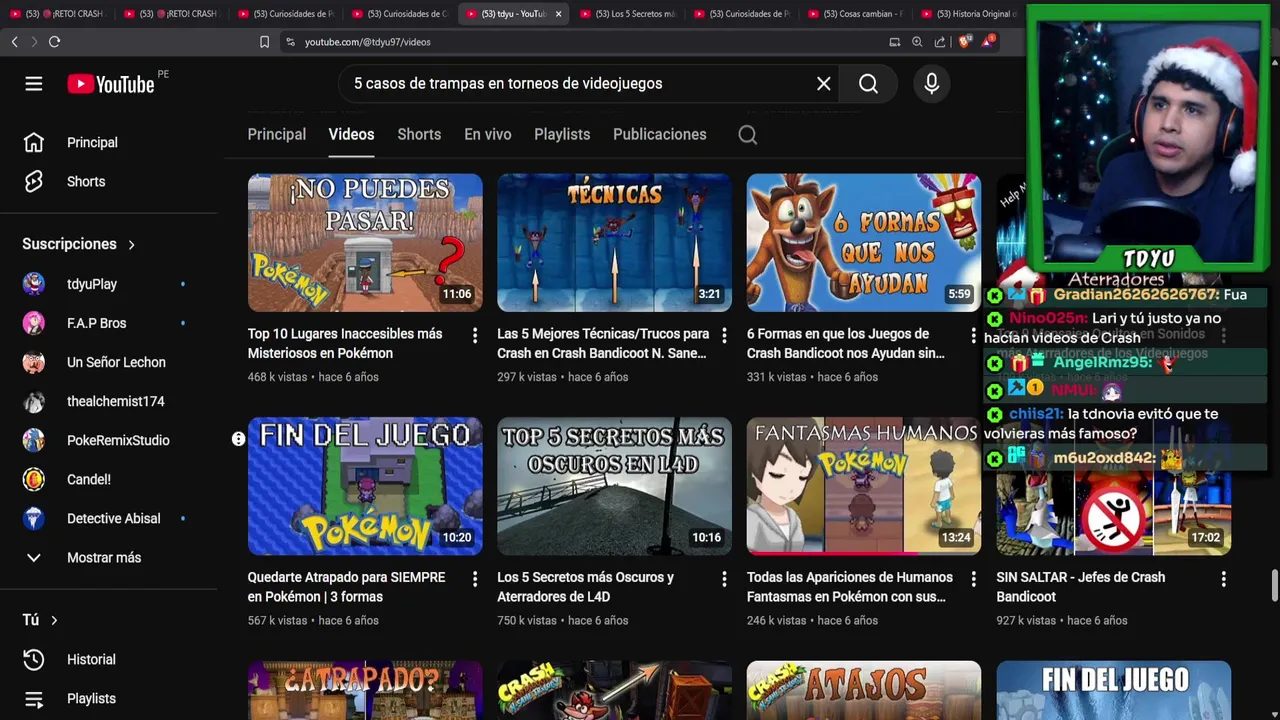Click the YouTube logo

pos(111,84)
